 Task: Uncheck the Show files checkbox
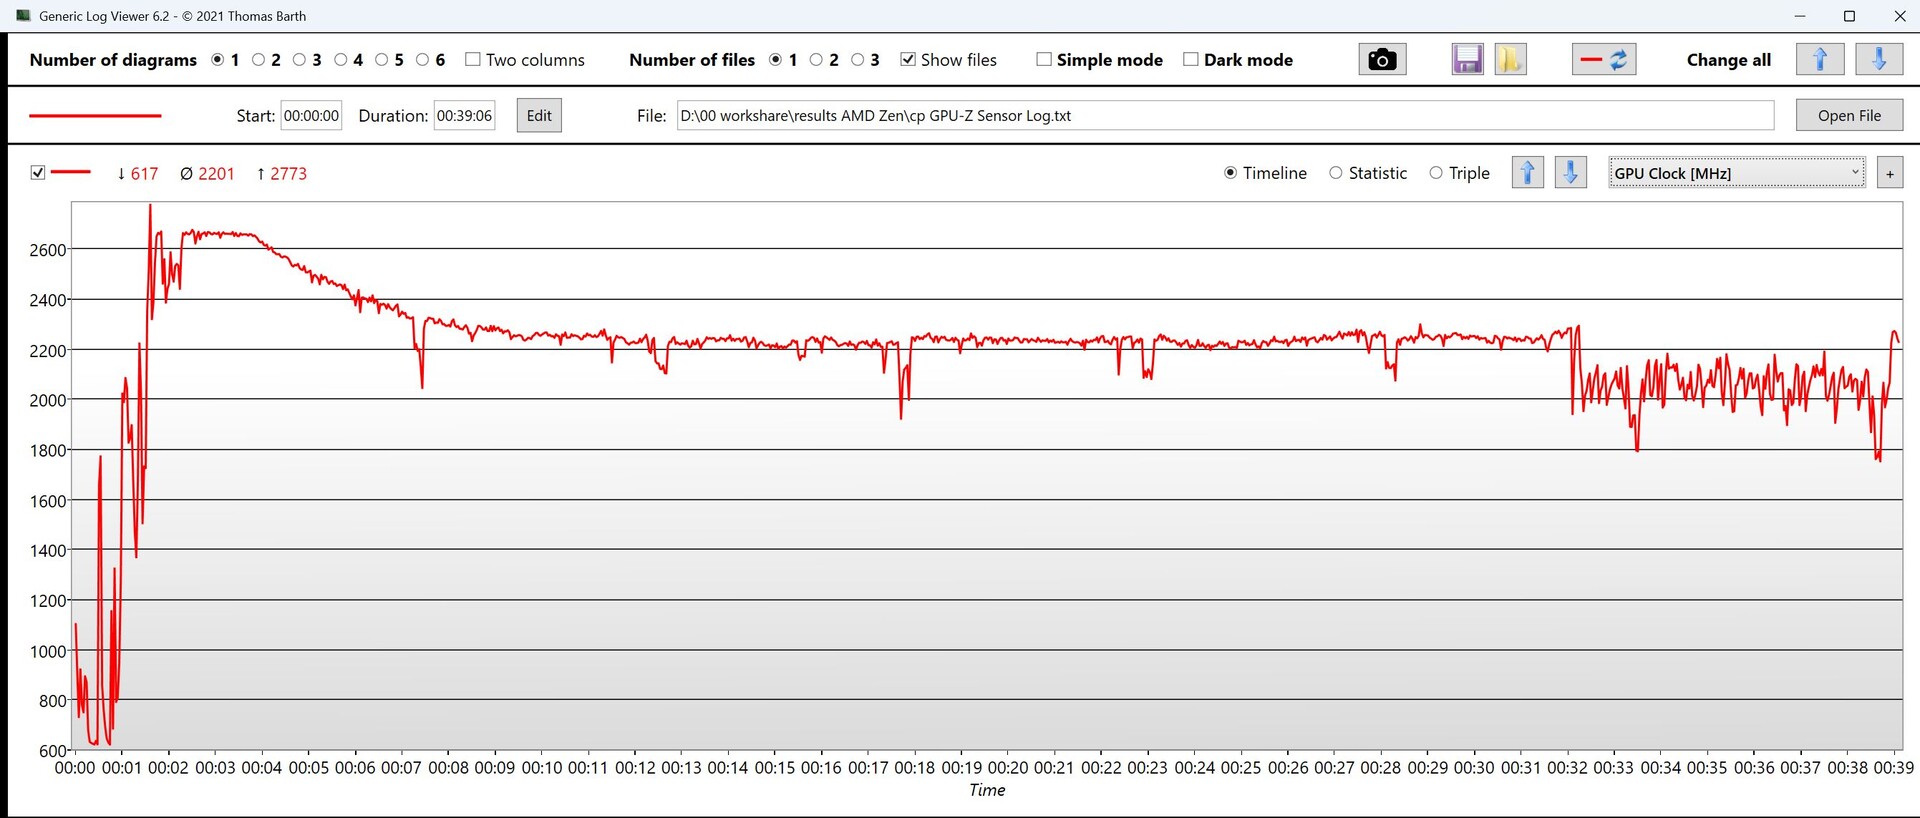(908, 60)
